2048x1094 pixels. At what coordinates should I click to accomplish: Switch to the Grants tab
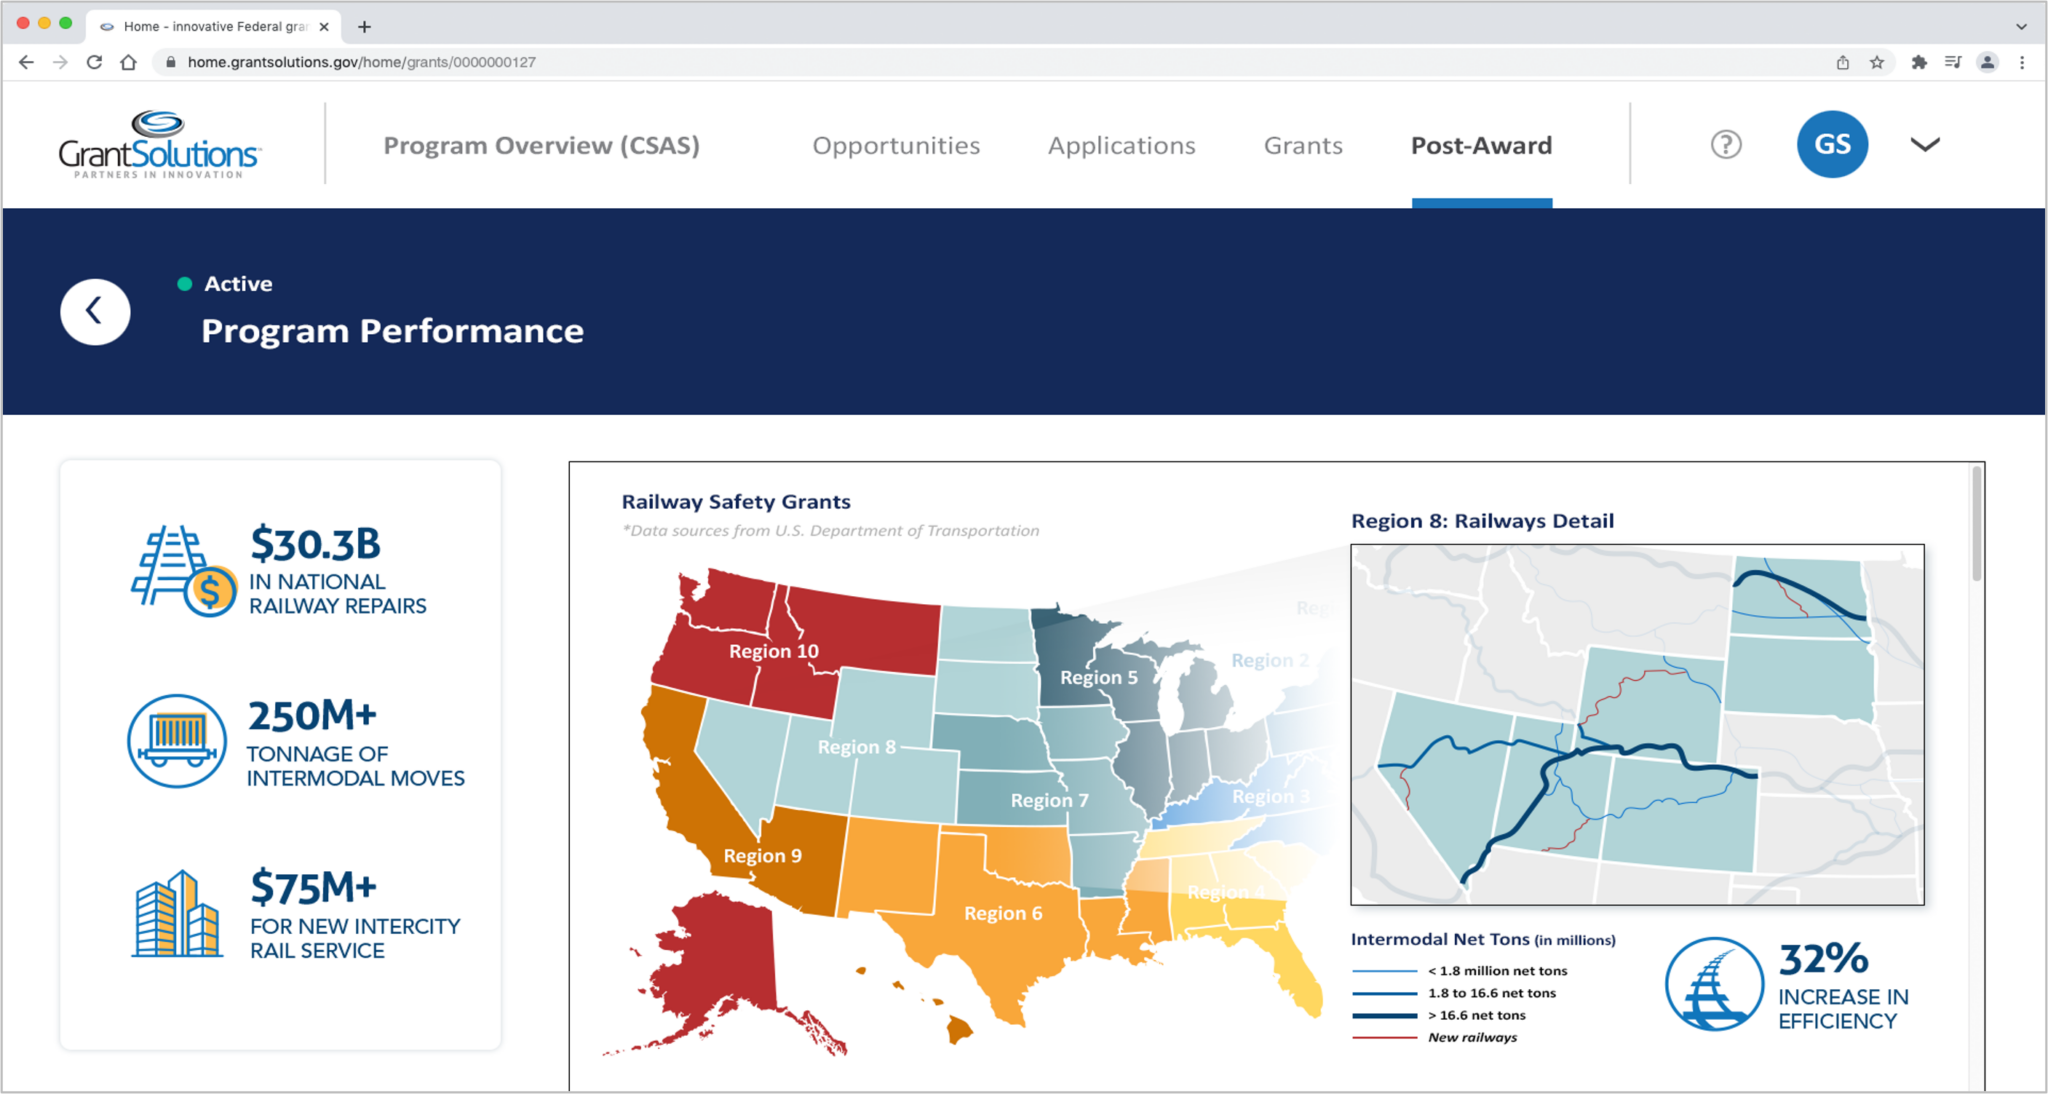1302,146
